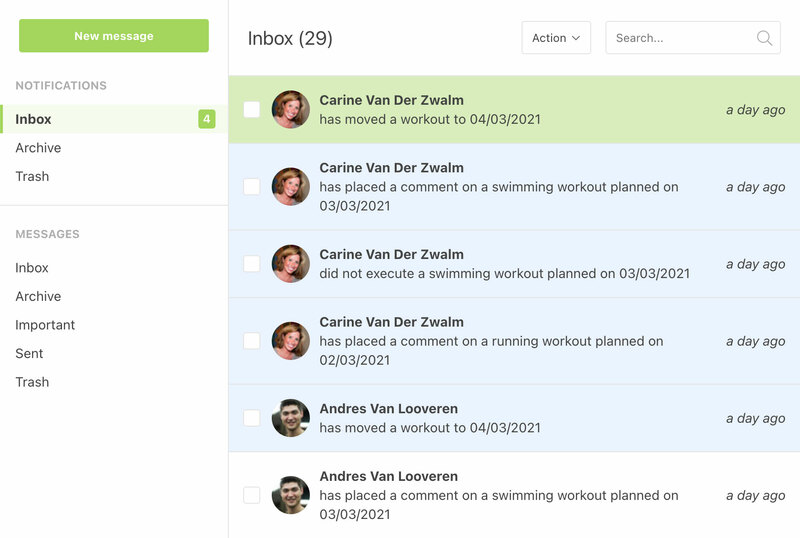Click the Inbox unread count badge
Image resolution: width=800 pixels, height=538 pixels.
tap(206, 119)
